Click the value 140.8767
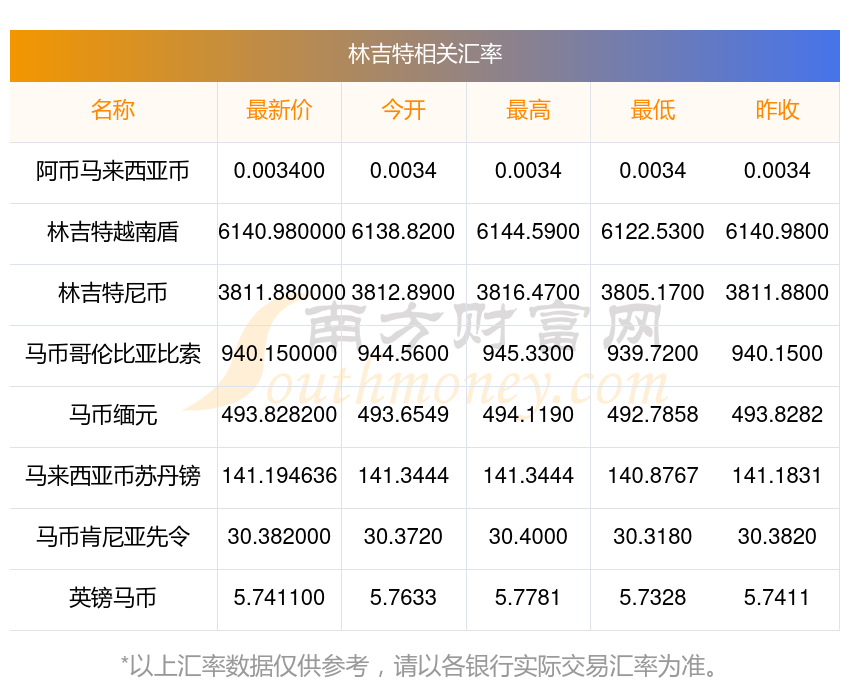The image size is (850, 698). pyautogui.click(x=653, y=476)
